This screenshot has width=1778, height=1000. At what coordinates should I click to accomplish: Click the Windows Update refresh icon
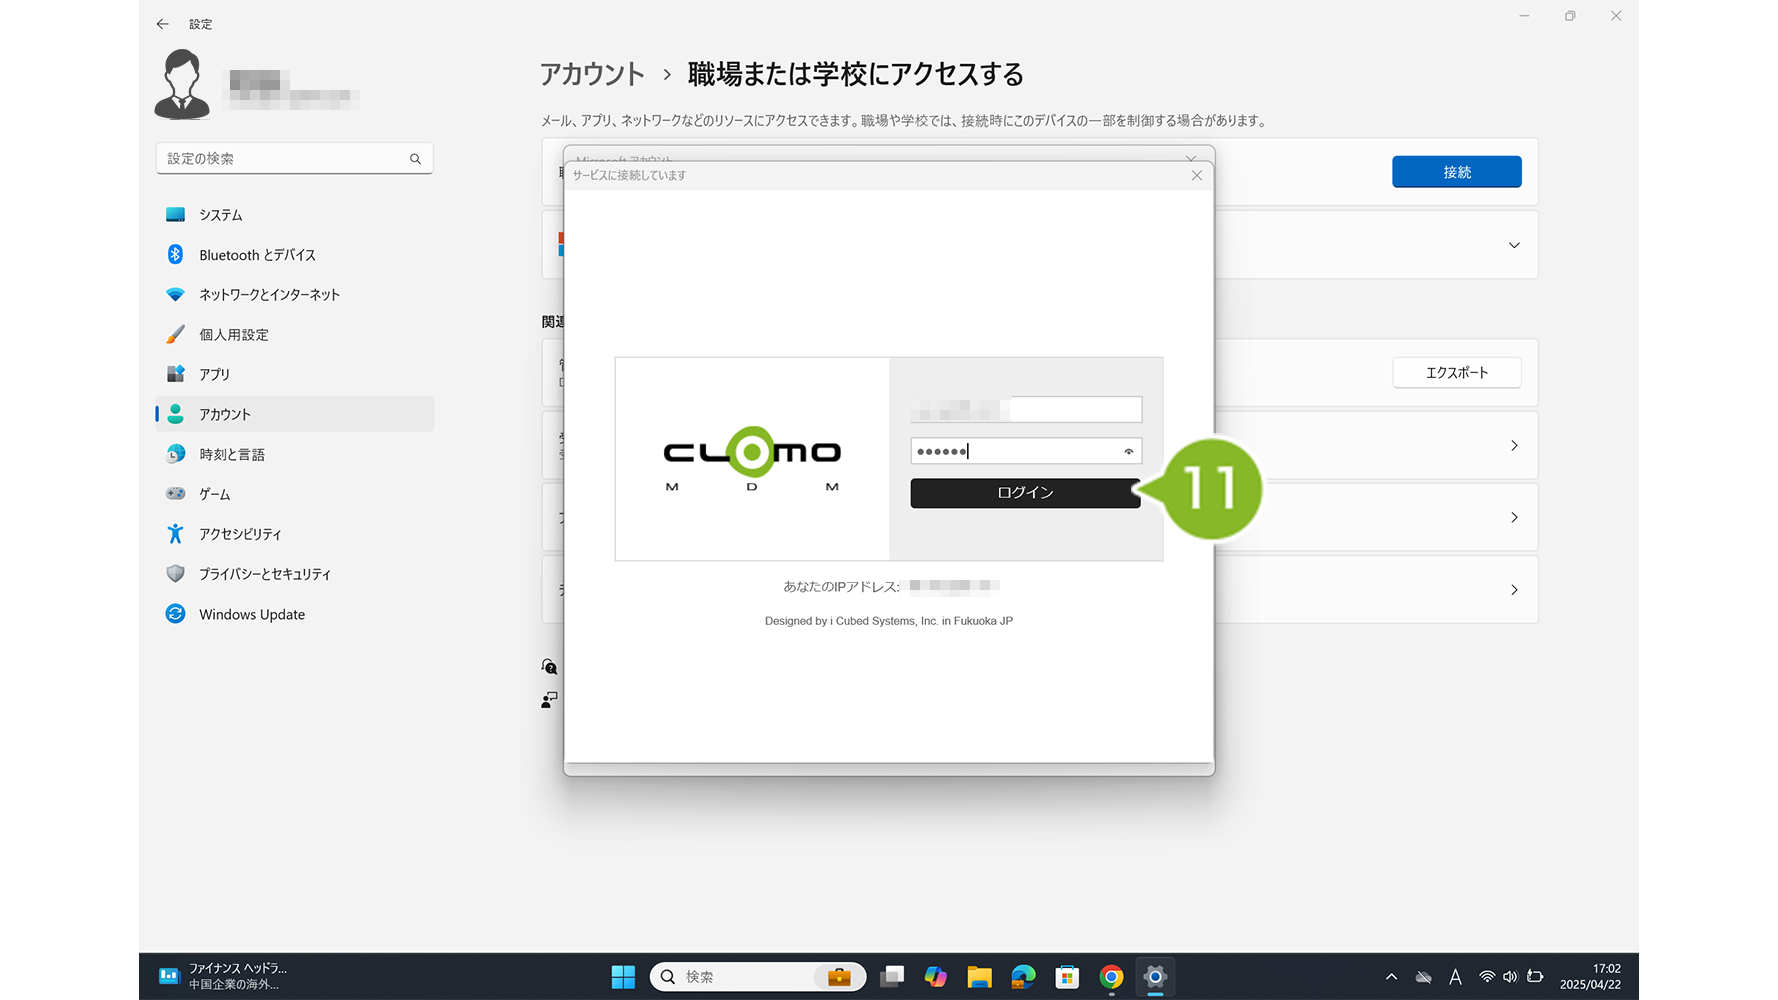175,614
